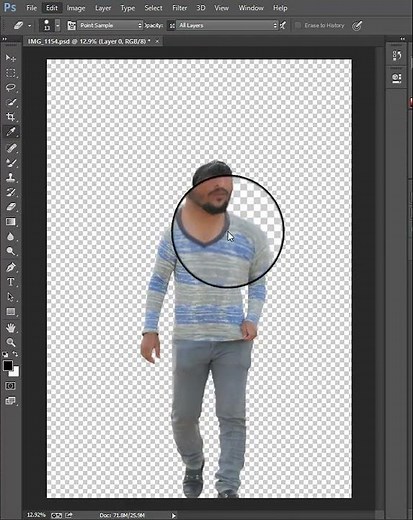Select the History Brush tool

click(x=10, y=192)
